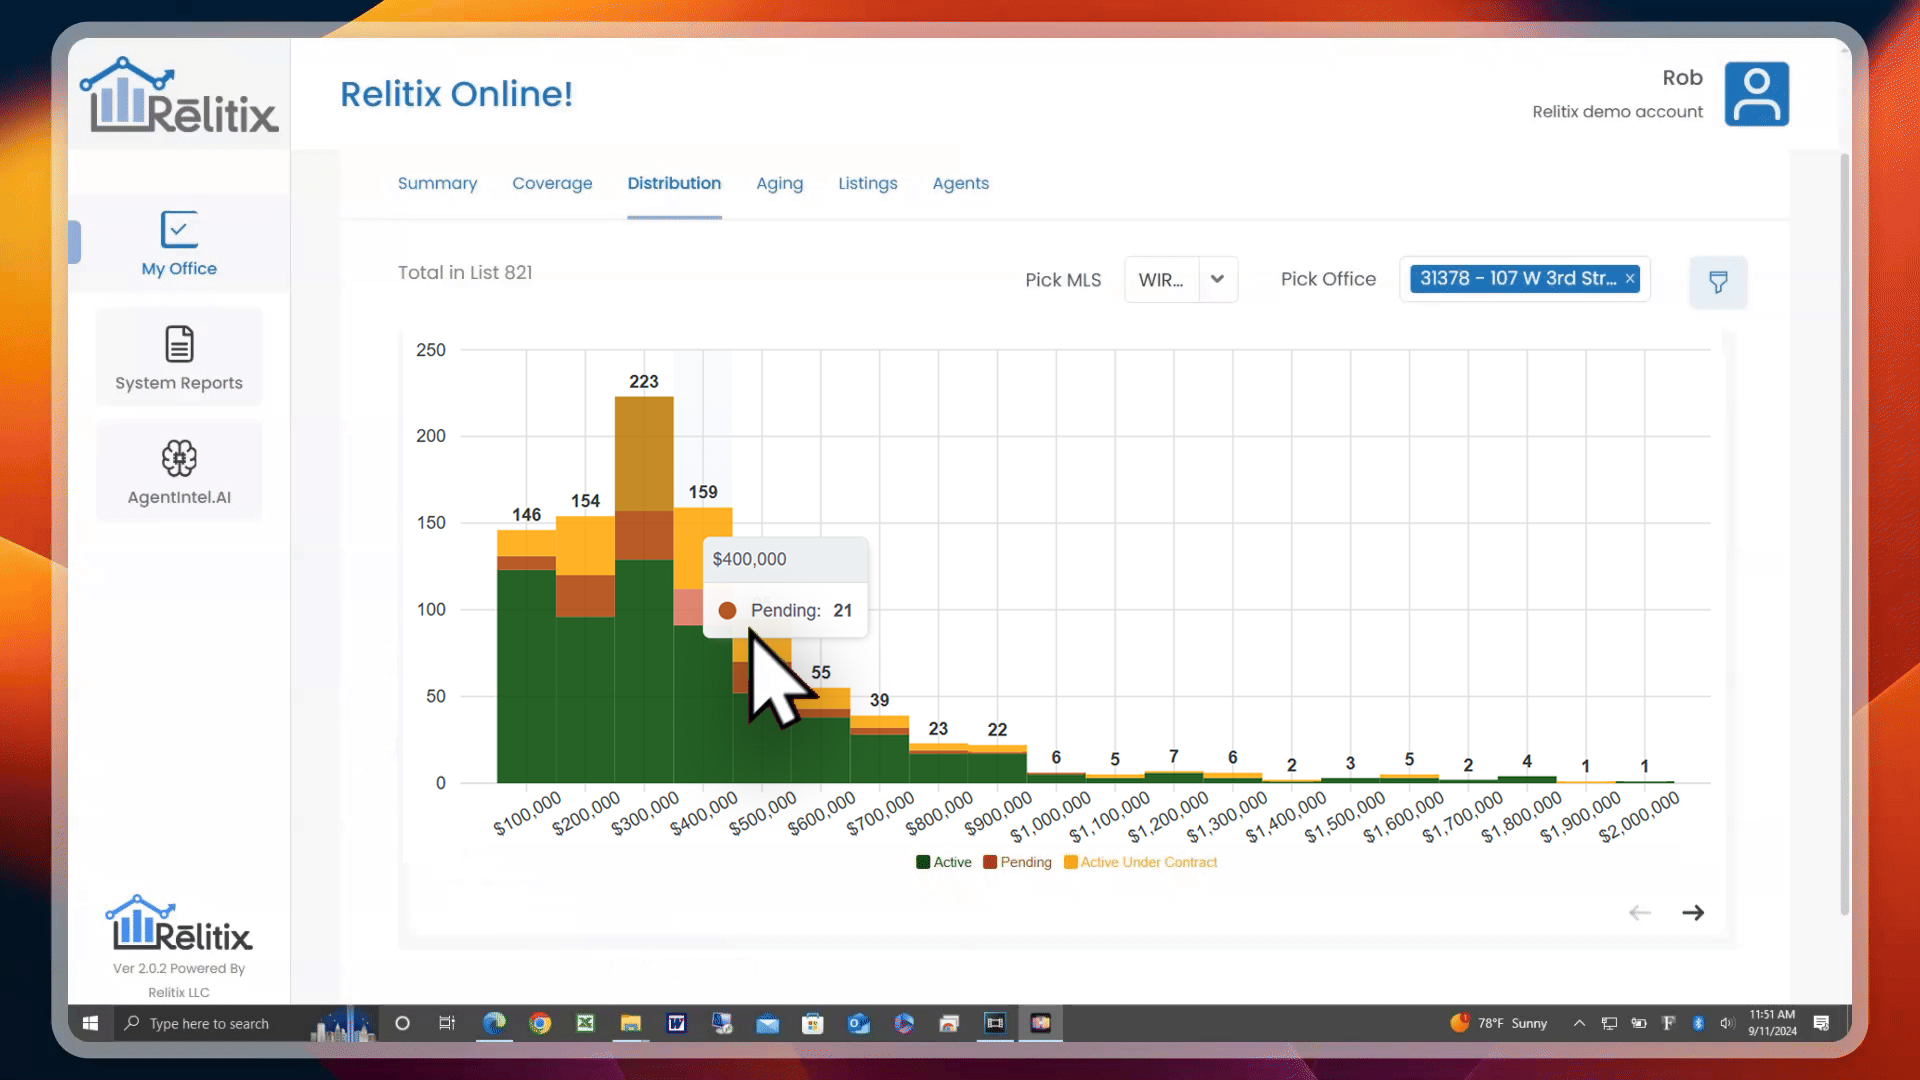Open the weather 78°F Sunny widget
This screenshot has height=1080, width=1920.
1499,1023
